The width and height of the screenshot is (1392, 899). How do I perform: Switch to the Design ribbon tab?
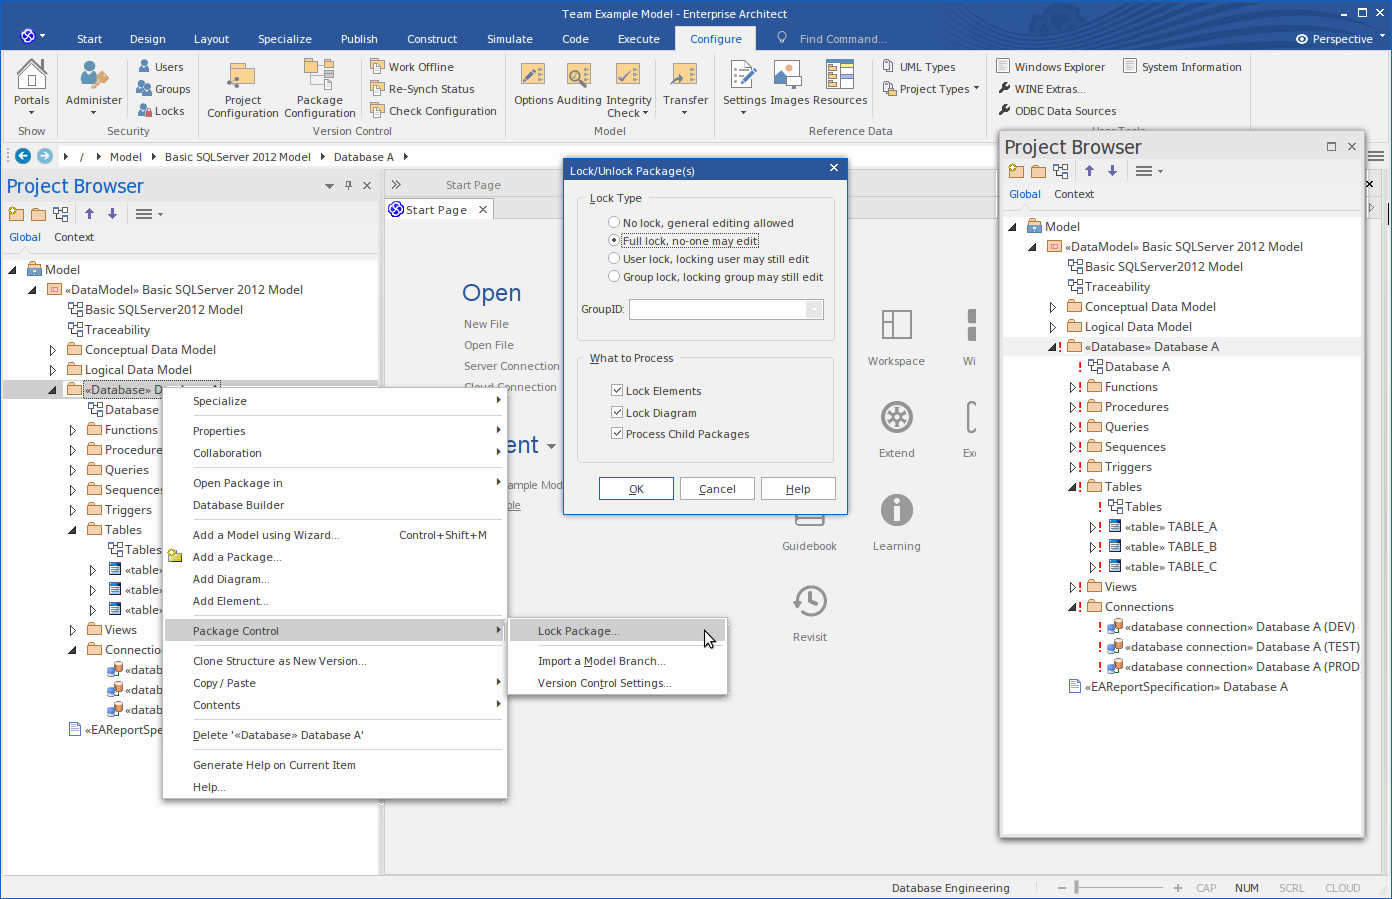[x=147, y=39]
